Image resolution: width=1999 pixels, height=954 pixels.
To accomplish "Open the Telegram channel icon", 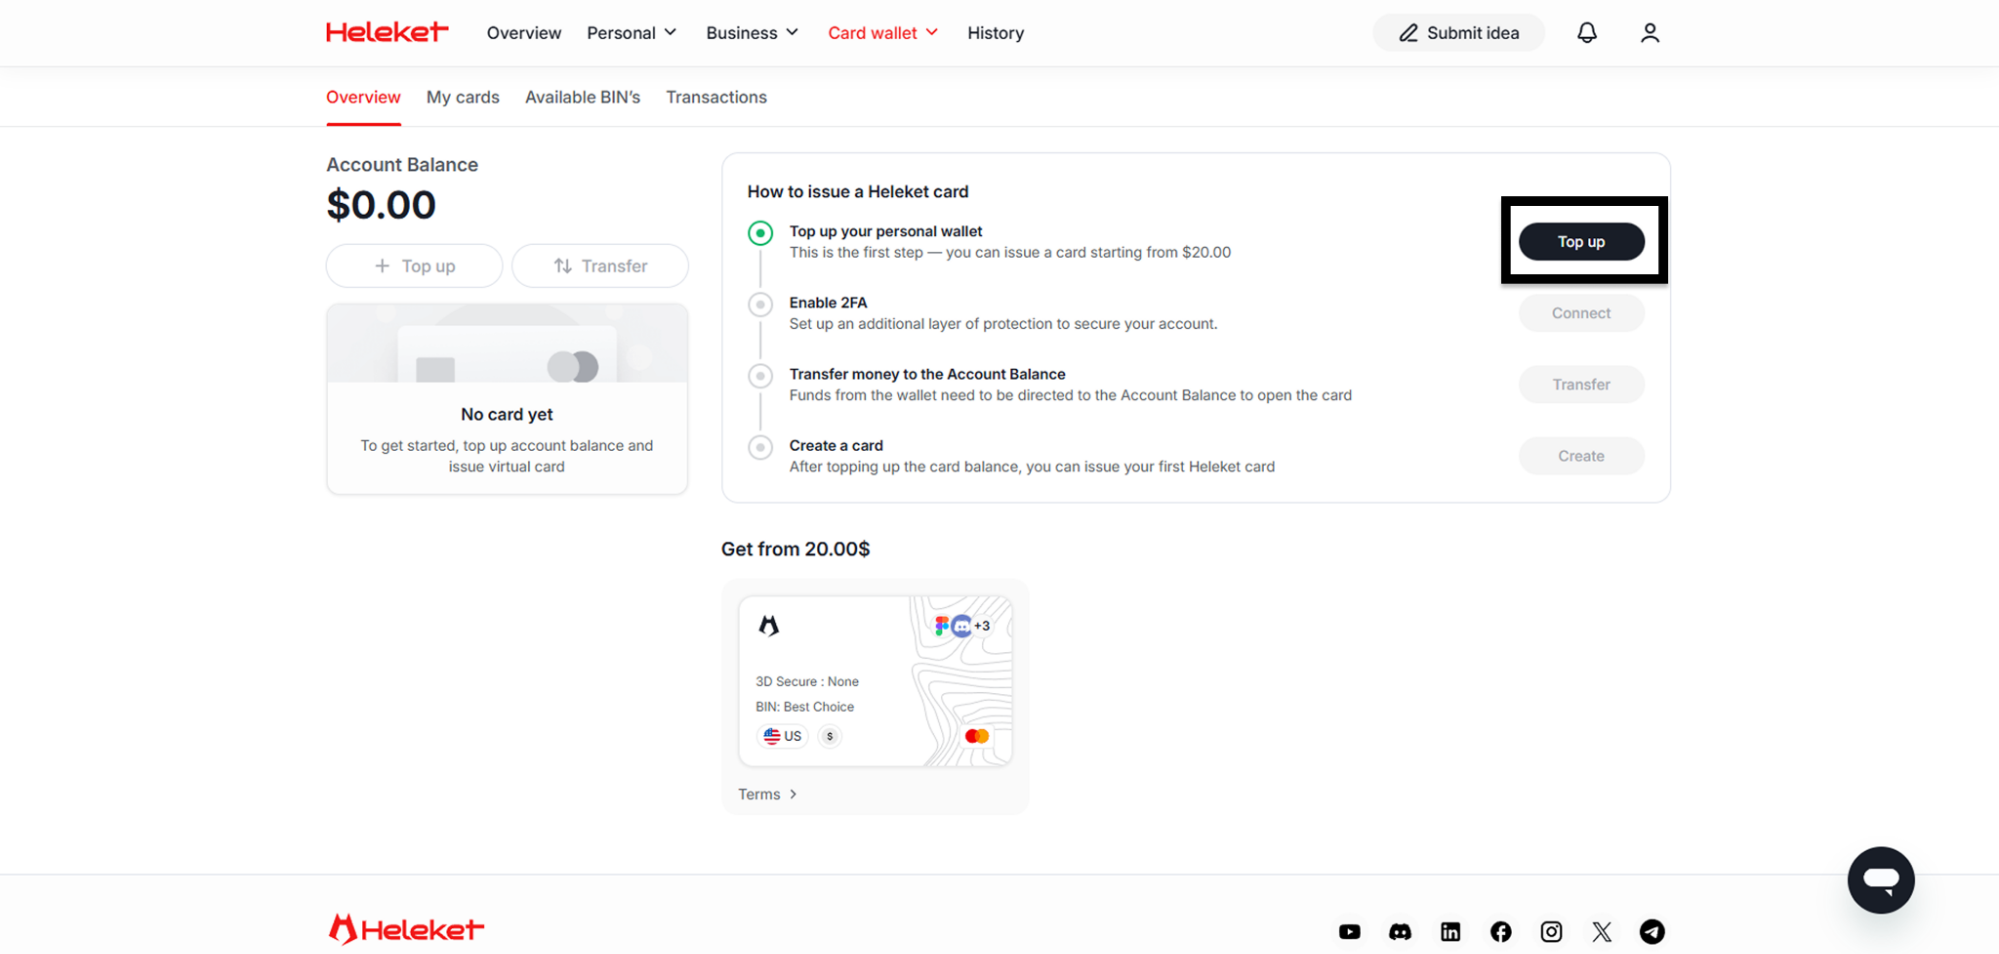I will [1652, 932].
